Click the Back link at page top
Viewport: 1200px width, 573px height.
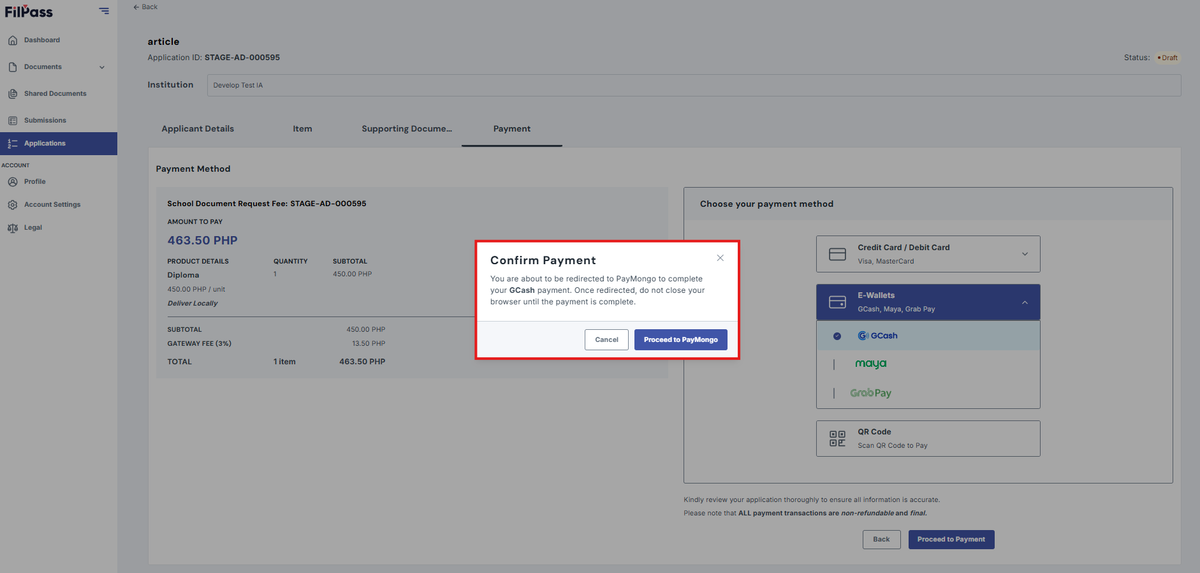click(145, 7)
